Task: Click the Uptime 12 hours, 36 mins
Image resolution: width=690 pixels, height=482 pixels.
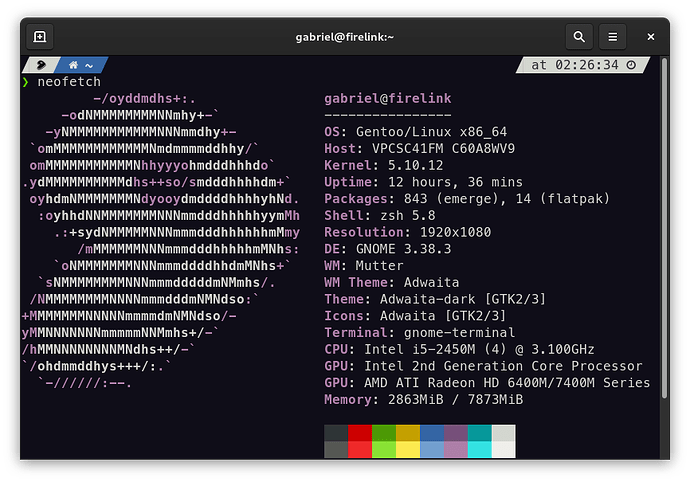Action: [423, 182]
